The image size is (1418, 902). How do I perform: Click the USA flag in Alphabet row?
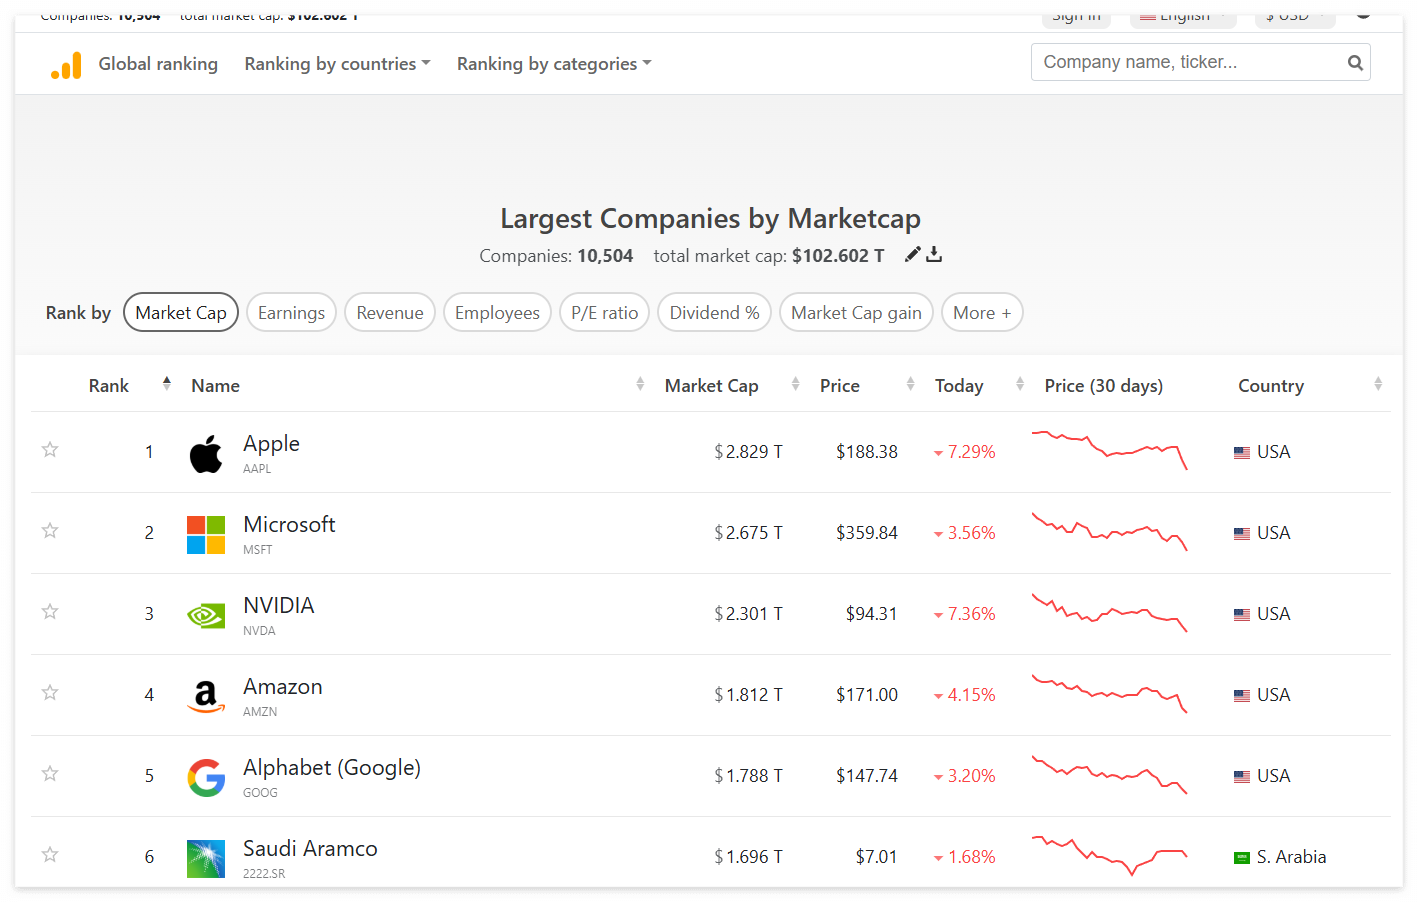(x=1242, y=777)
